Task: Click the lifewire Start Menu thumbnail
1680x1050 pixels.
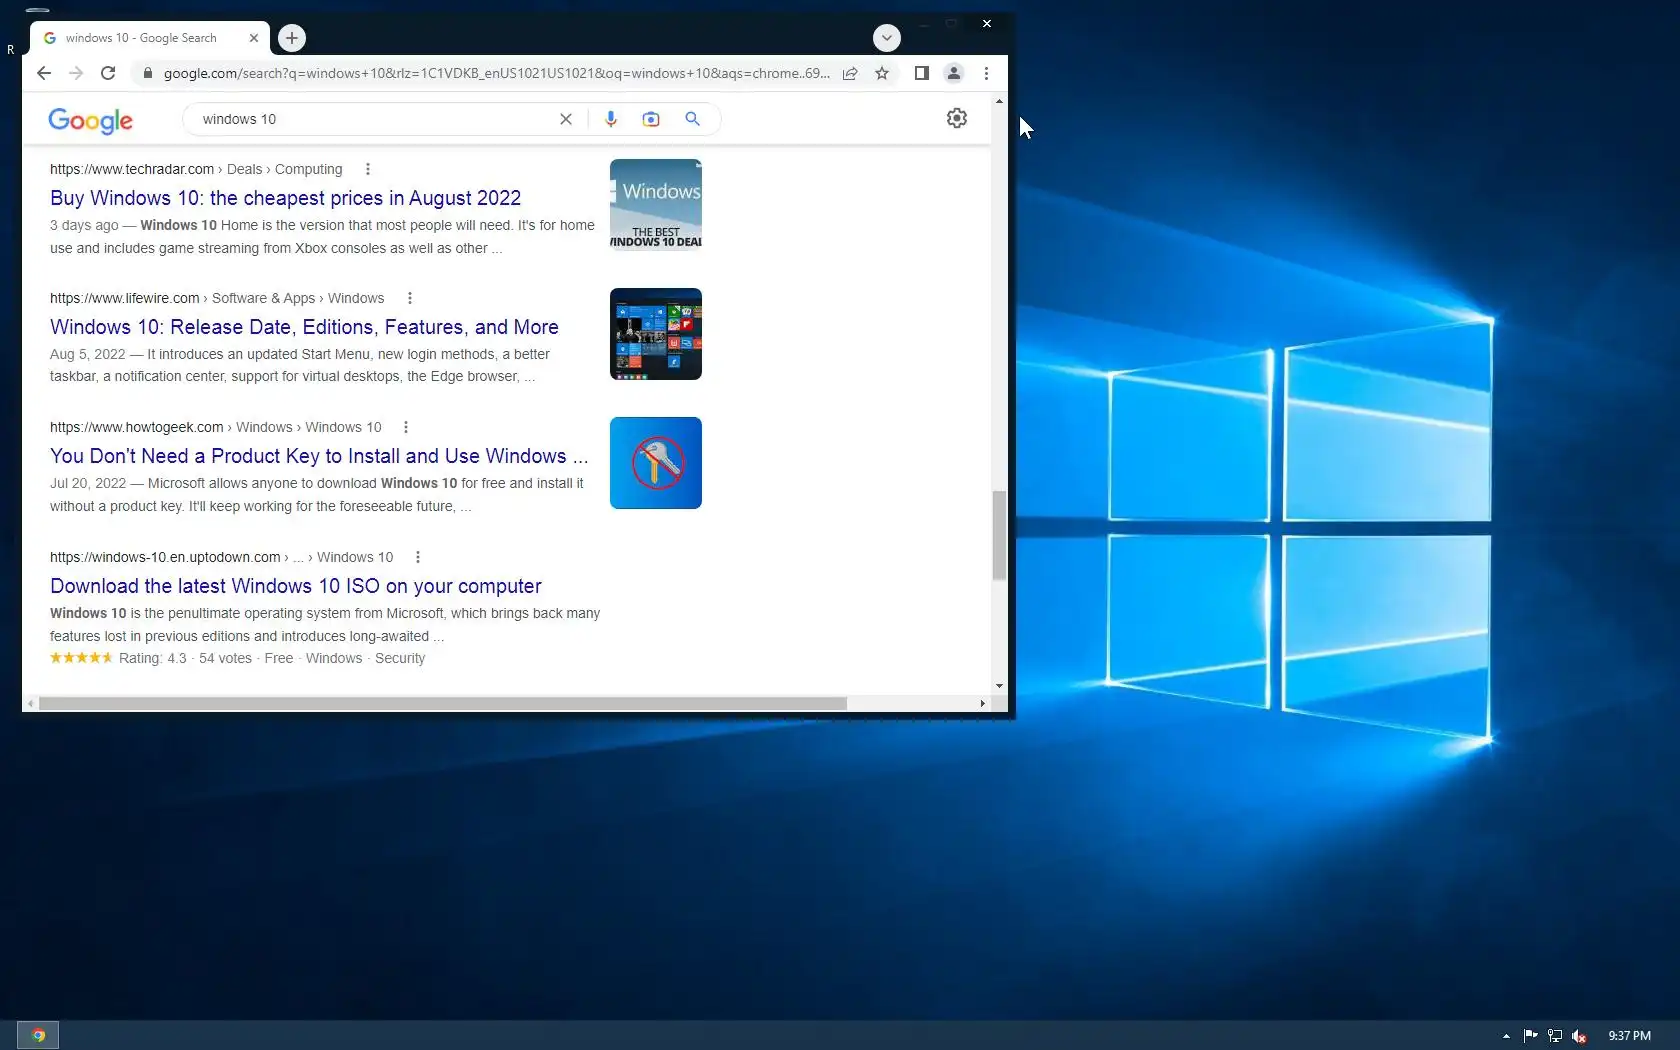Action: pos(656,334)
